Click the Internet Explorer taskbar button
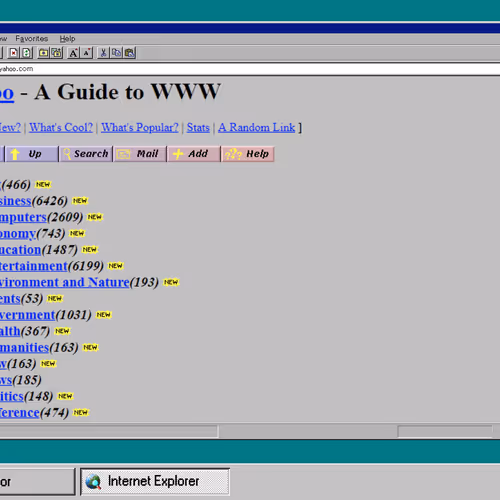The height and width of the screenshot is (500, 500). 155,482
